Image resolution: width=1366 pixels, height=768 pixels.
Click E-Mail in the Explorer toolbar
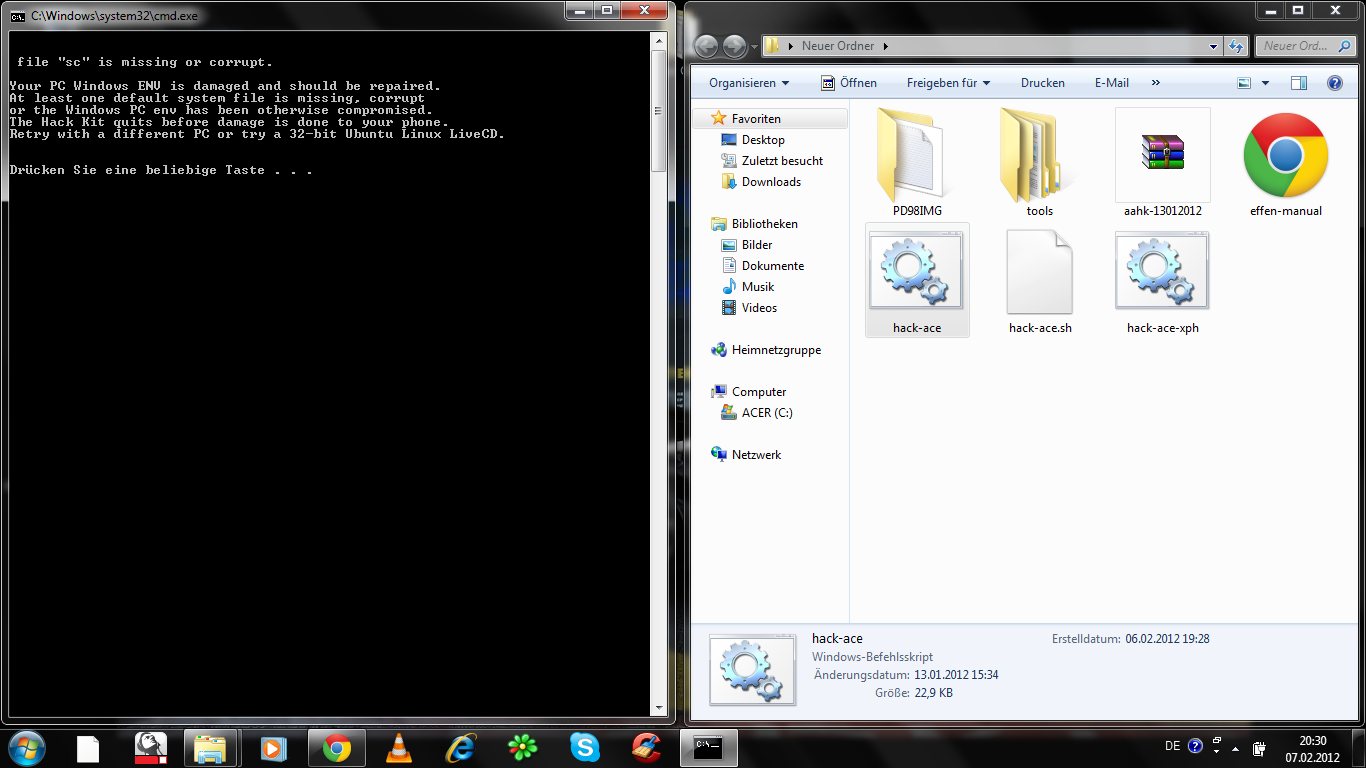click(1112, 83)
